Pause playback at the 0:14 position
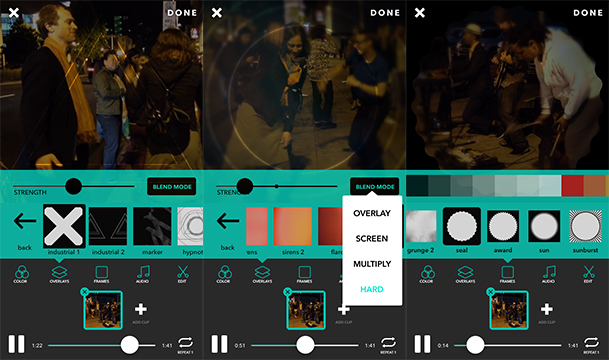609x360 pixels. click(422, 344)
